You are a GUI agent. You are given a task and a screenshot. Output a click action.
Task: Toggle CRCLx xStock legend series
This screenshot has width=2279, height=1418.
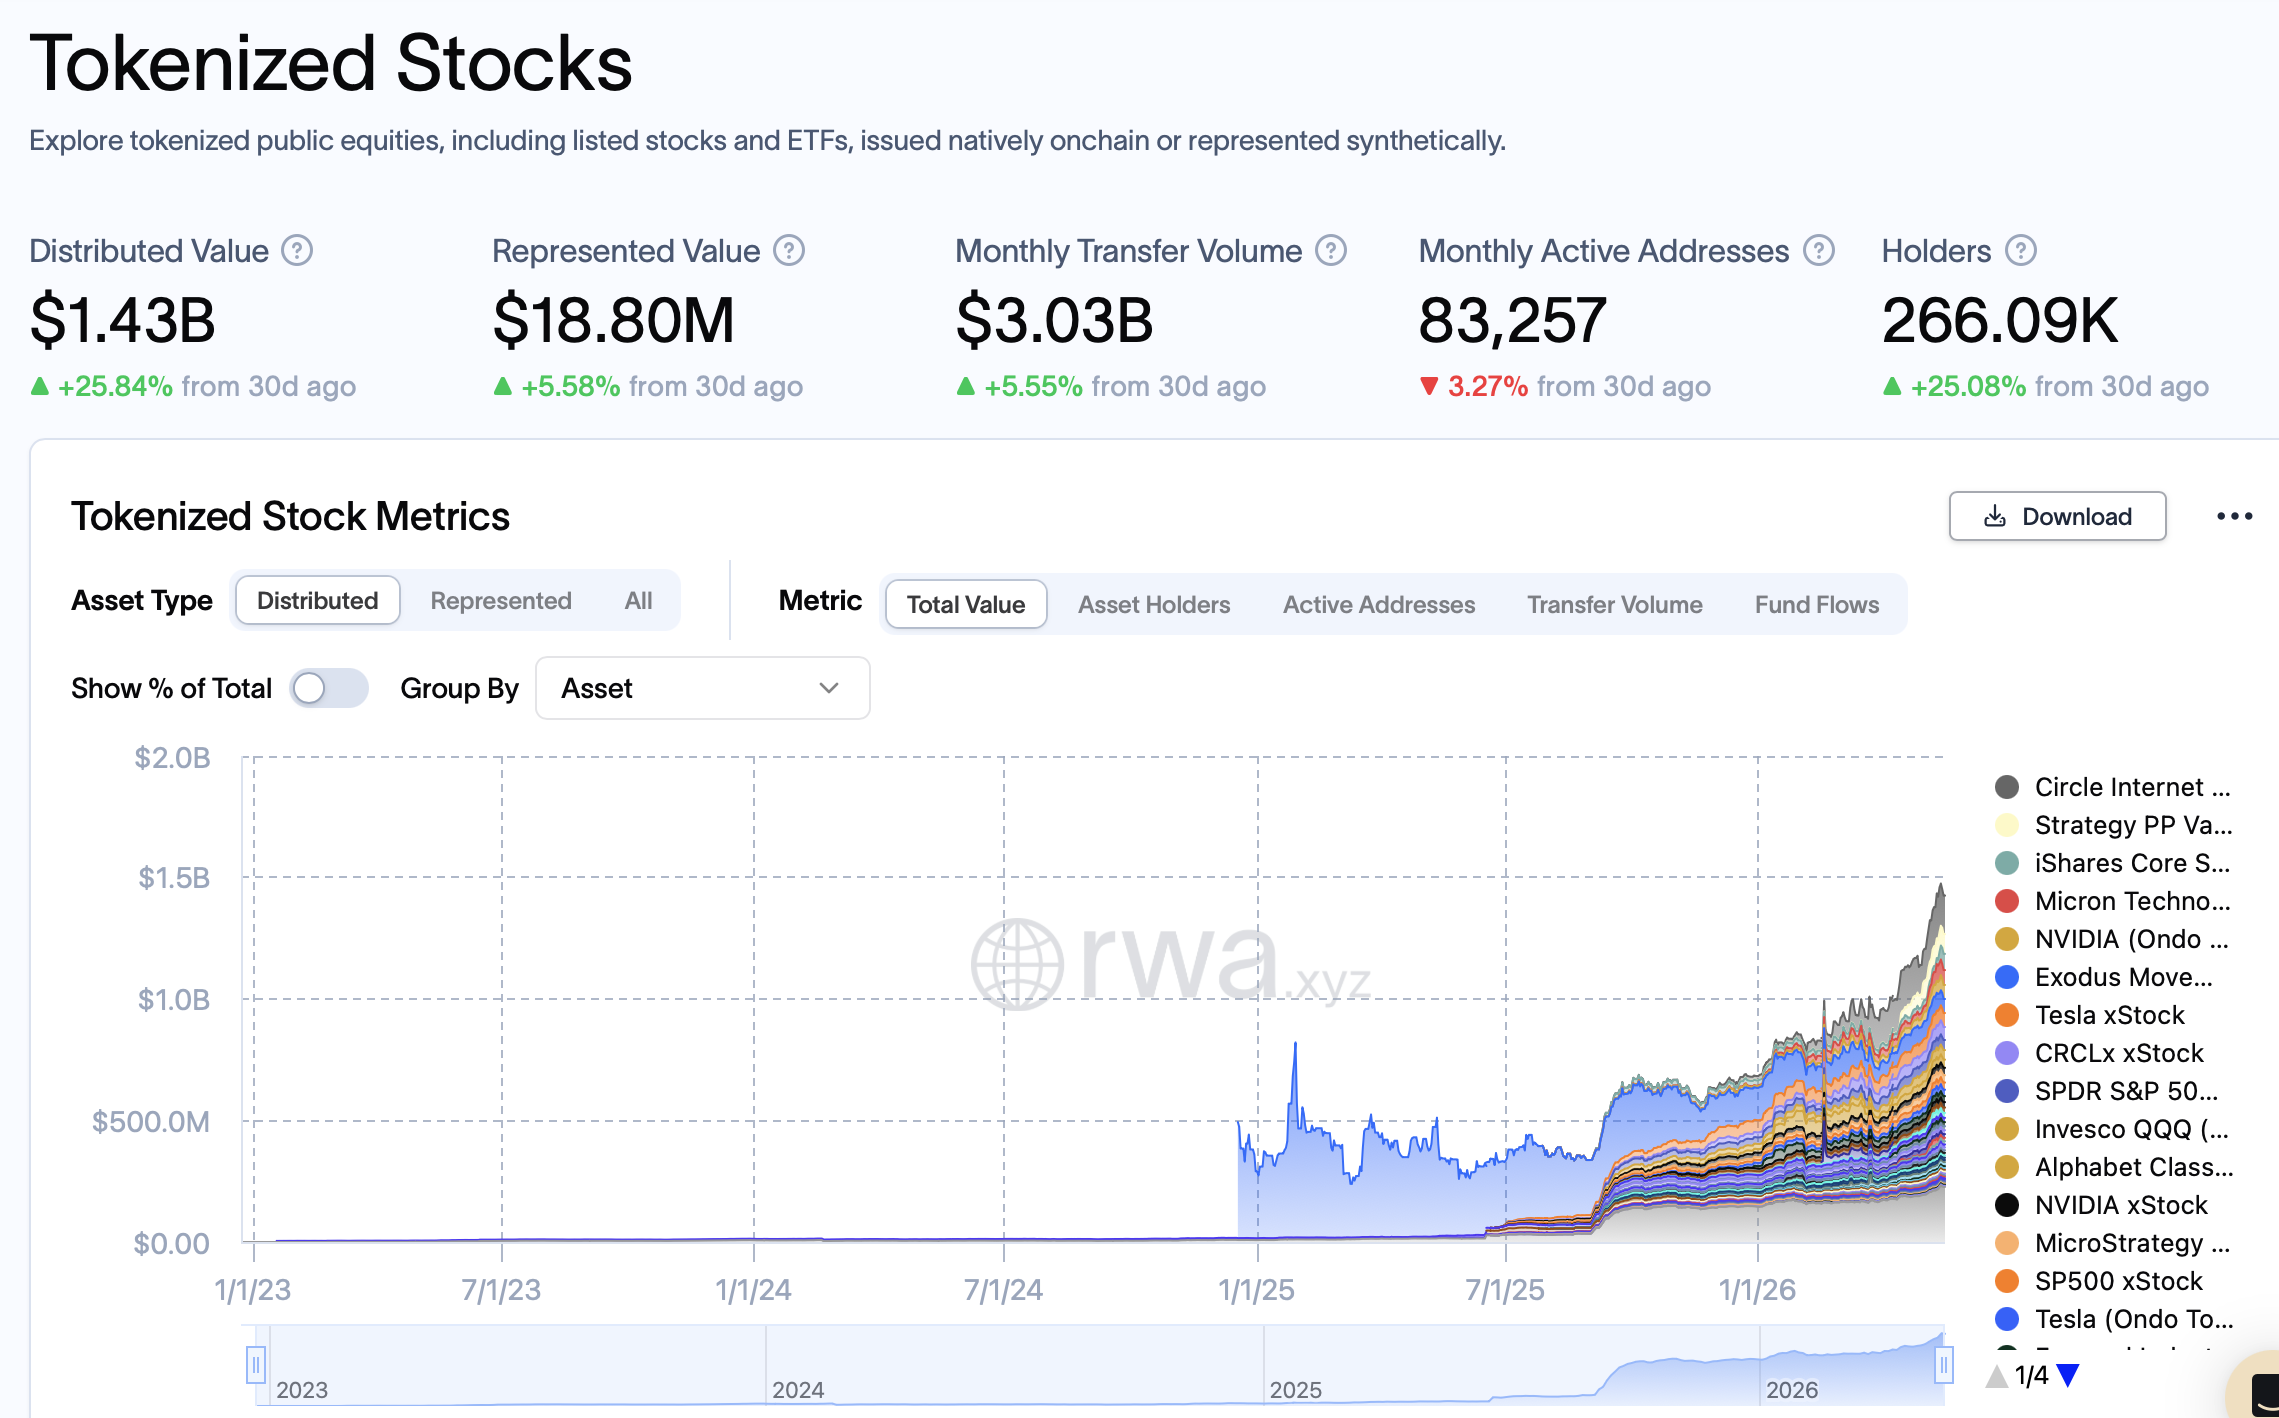click(x=2100, y=1053)
